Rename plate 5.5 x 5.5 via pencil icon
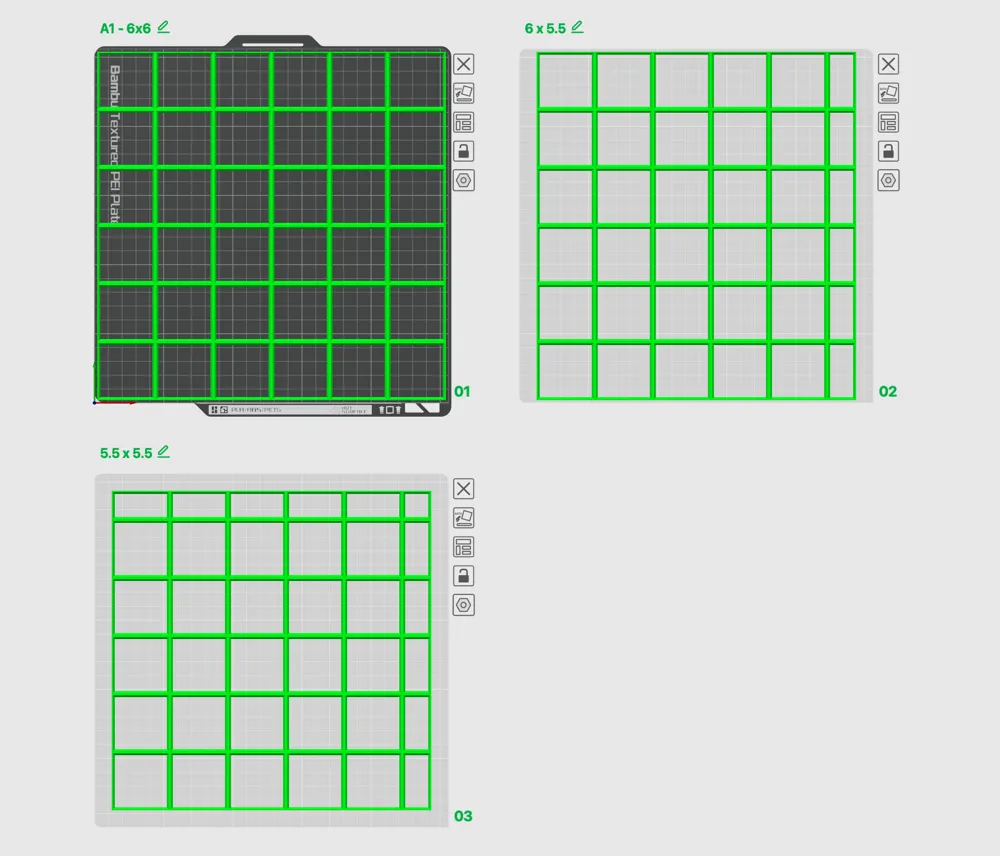This screenshot has width=1000, height=856. click(163, 451)
